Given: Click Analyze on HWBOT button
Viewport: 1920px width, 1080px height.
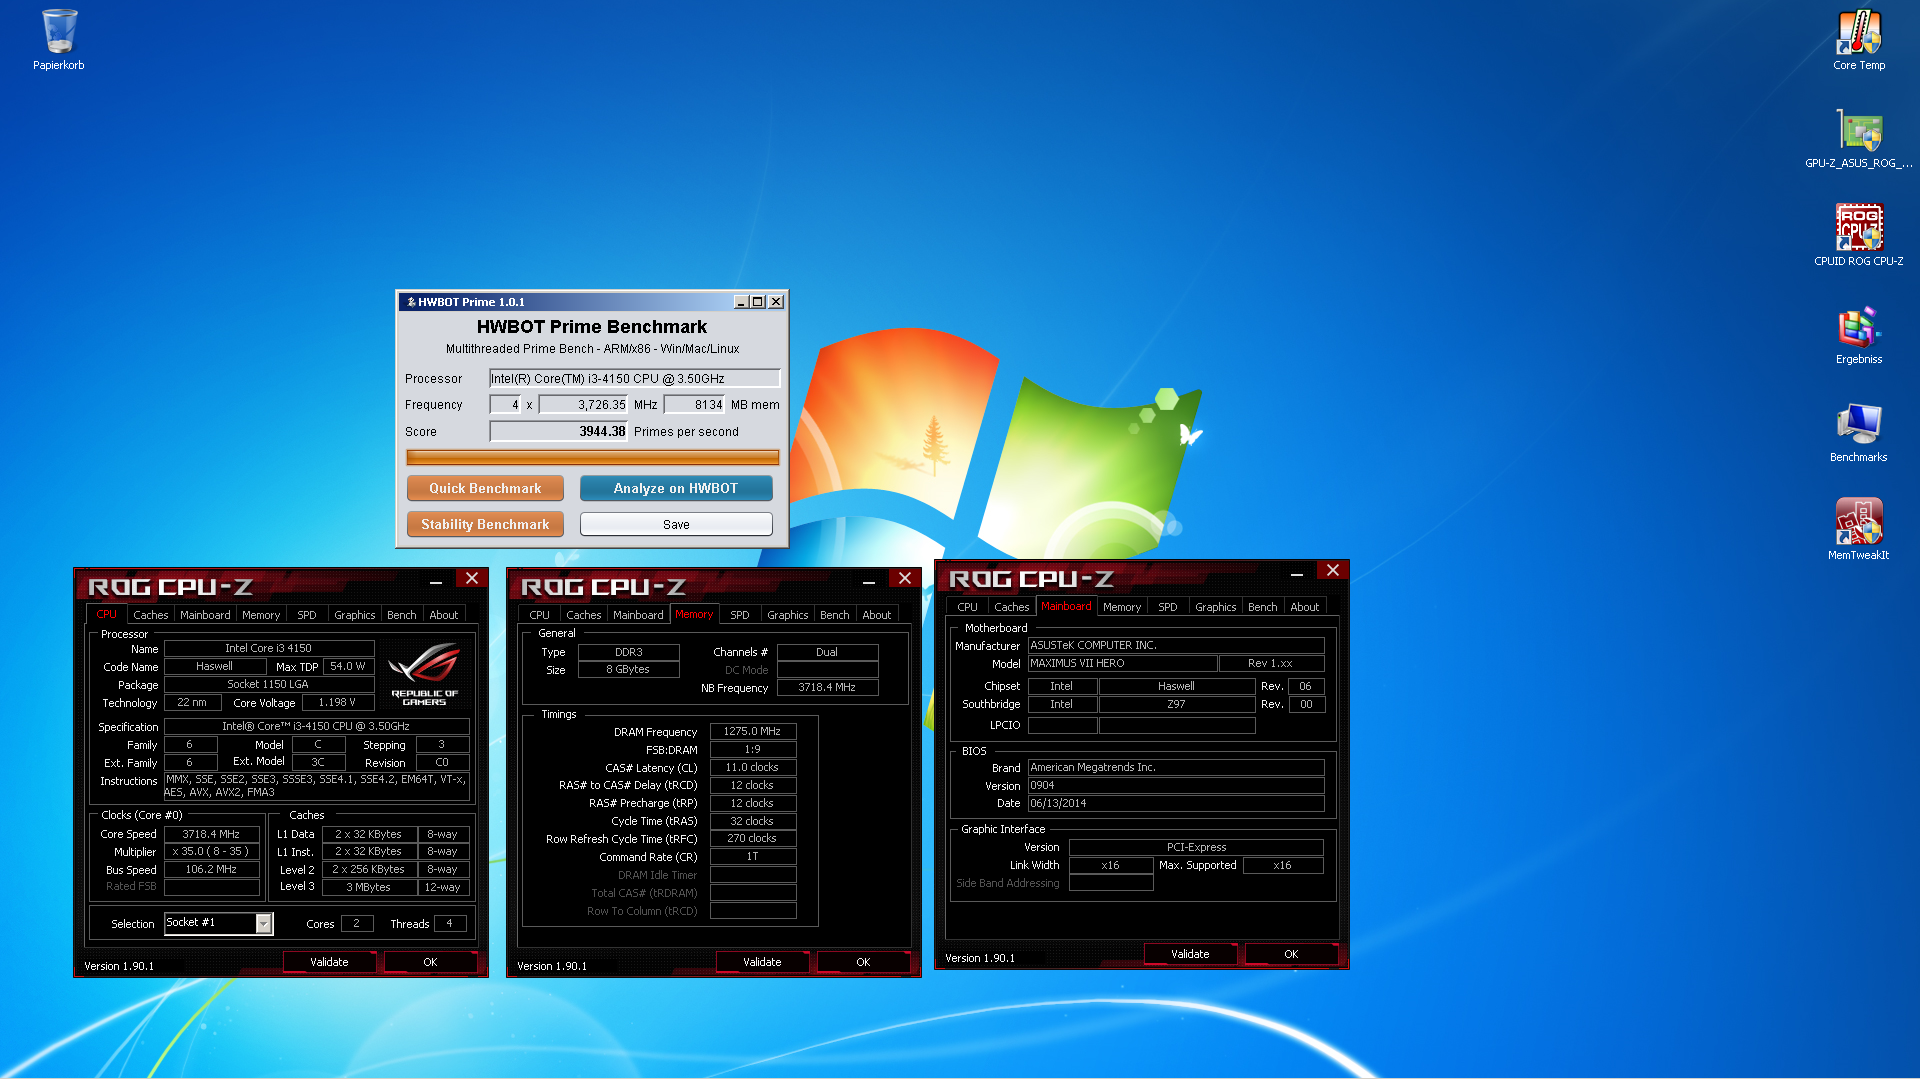Looking at the screenshot, I should pos(676,488).
